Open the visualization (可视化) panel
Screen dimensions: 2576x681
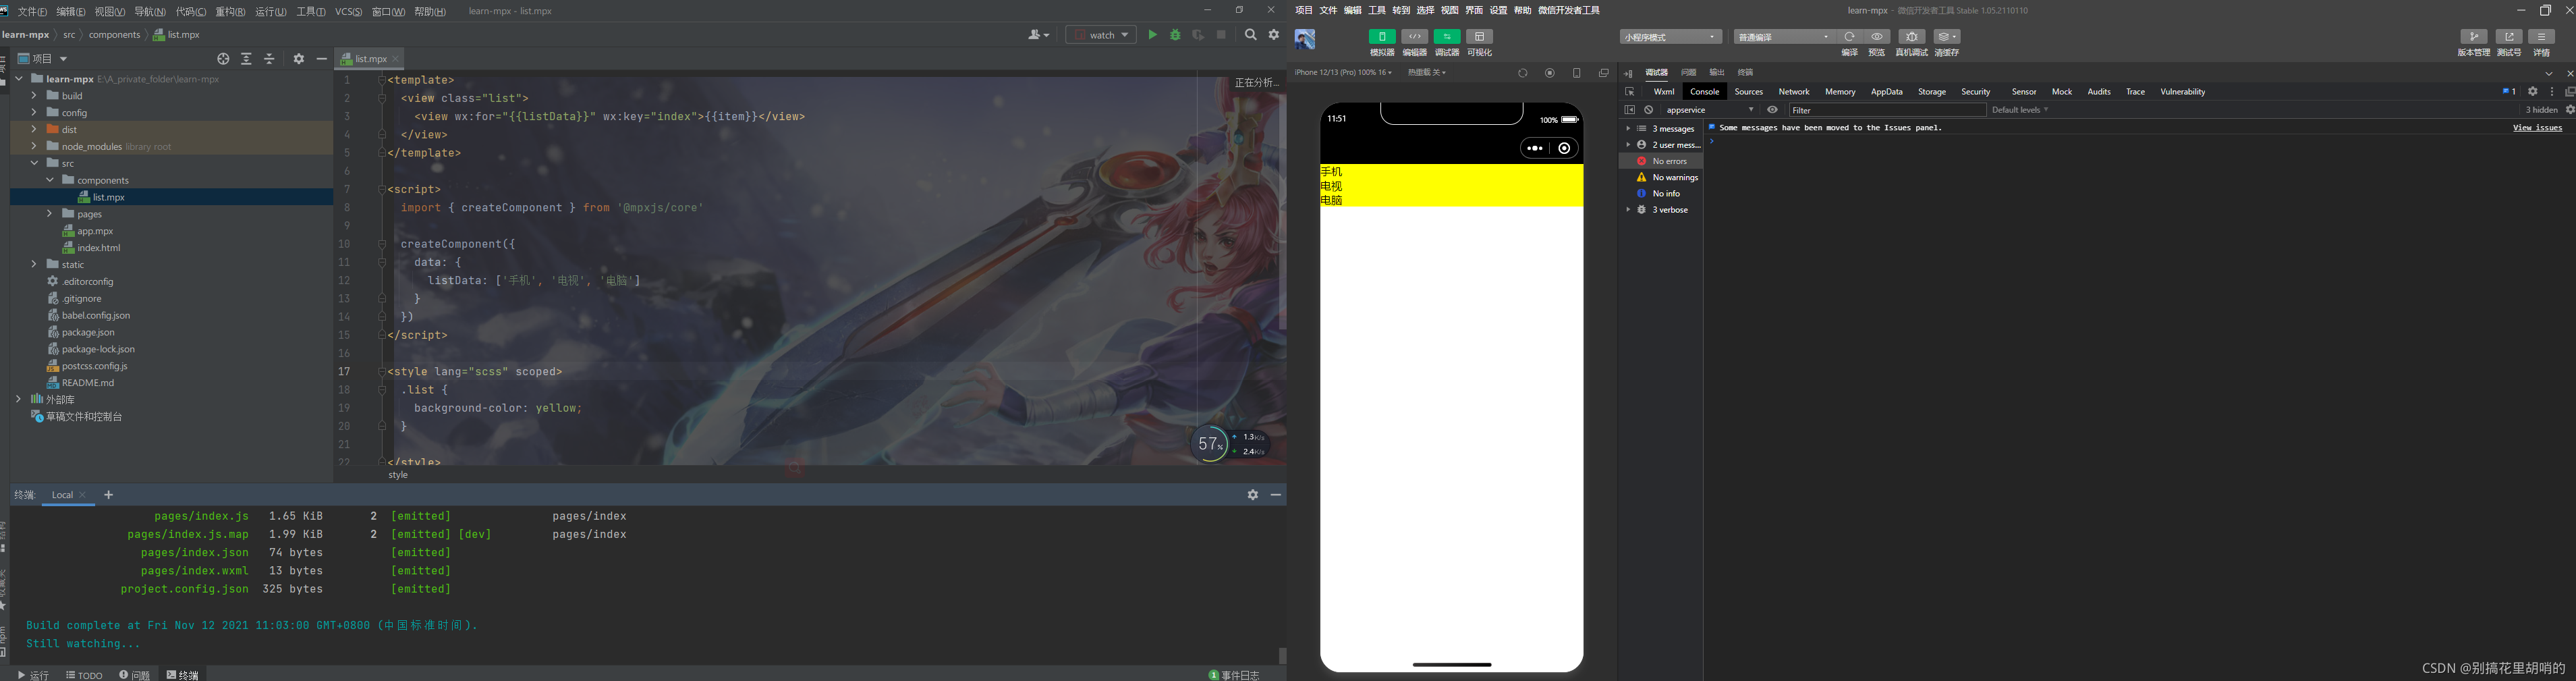[1479, 37]
